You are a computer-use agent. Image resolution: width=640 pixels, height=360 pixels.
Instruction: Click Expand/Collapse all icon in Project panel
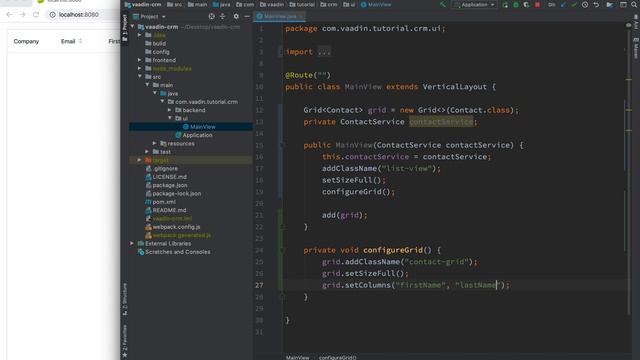pos(222,16)
